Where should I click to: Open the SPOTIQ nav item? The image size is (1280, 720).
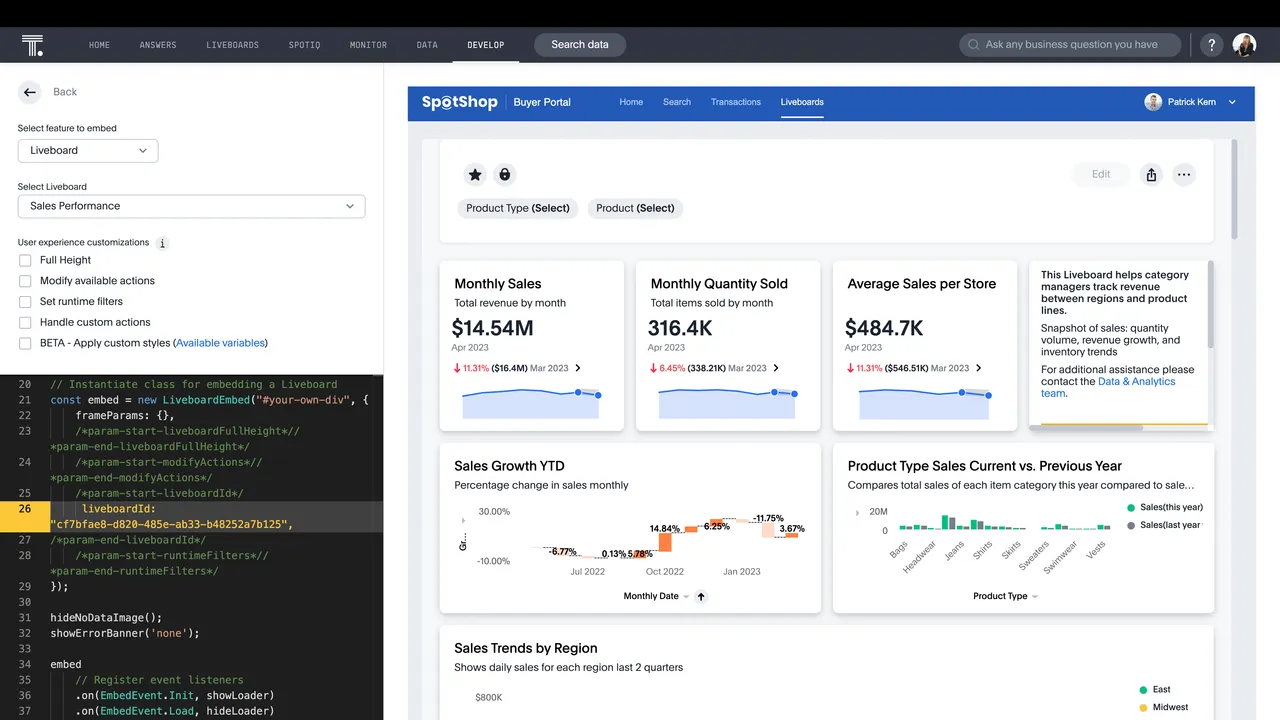click(x=304, y=45)
